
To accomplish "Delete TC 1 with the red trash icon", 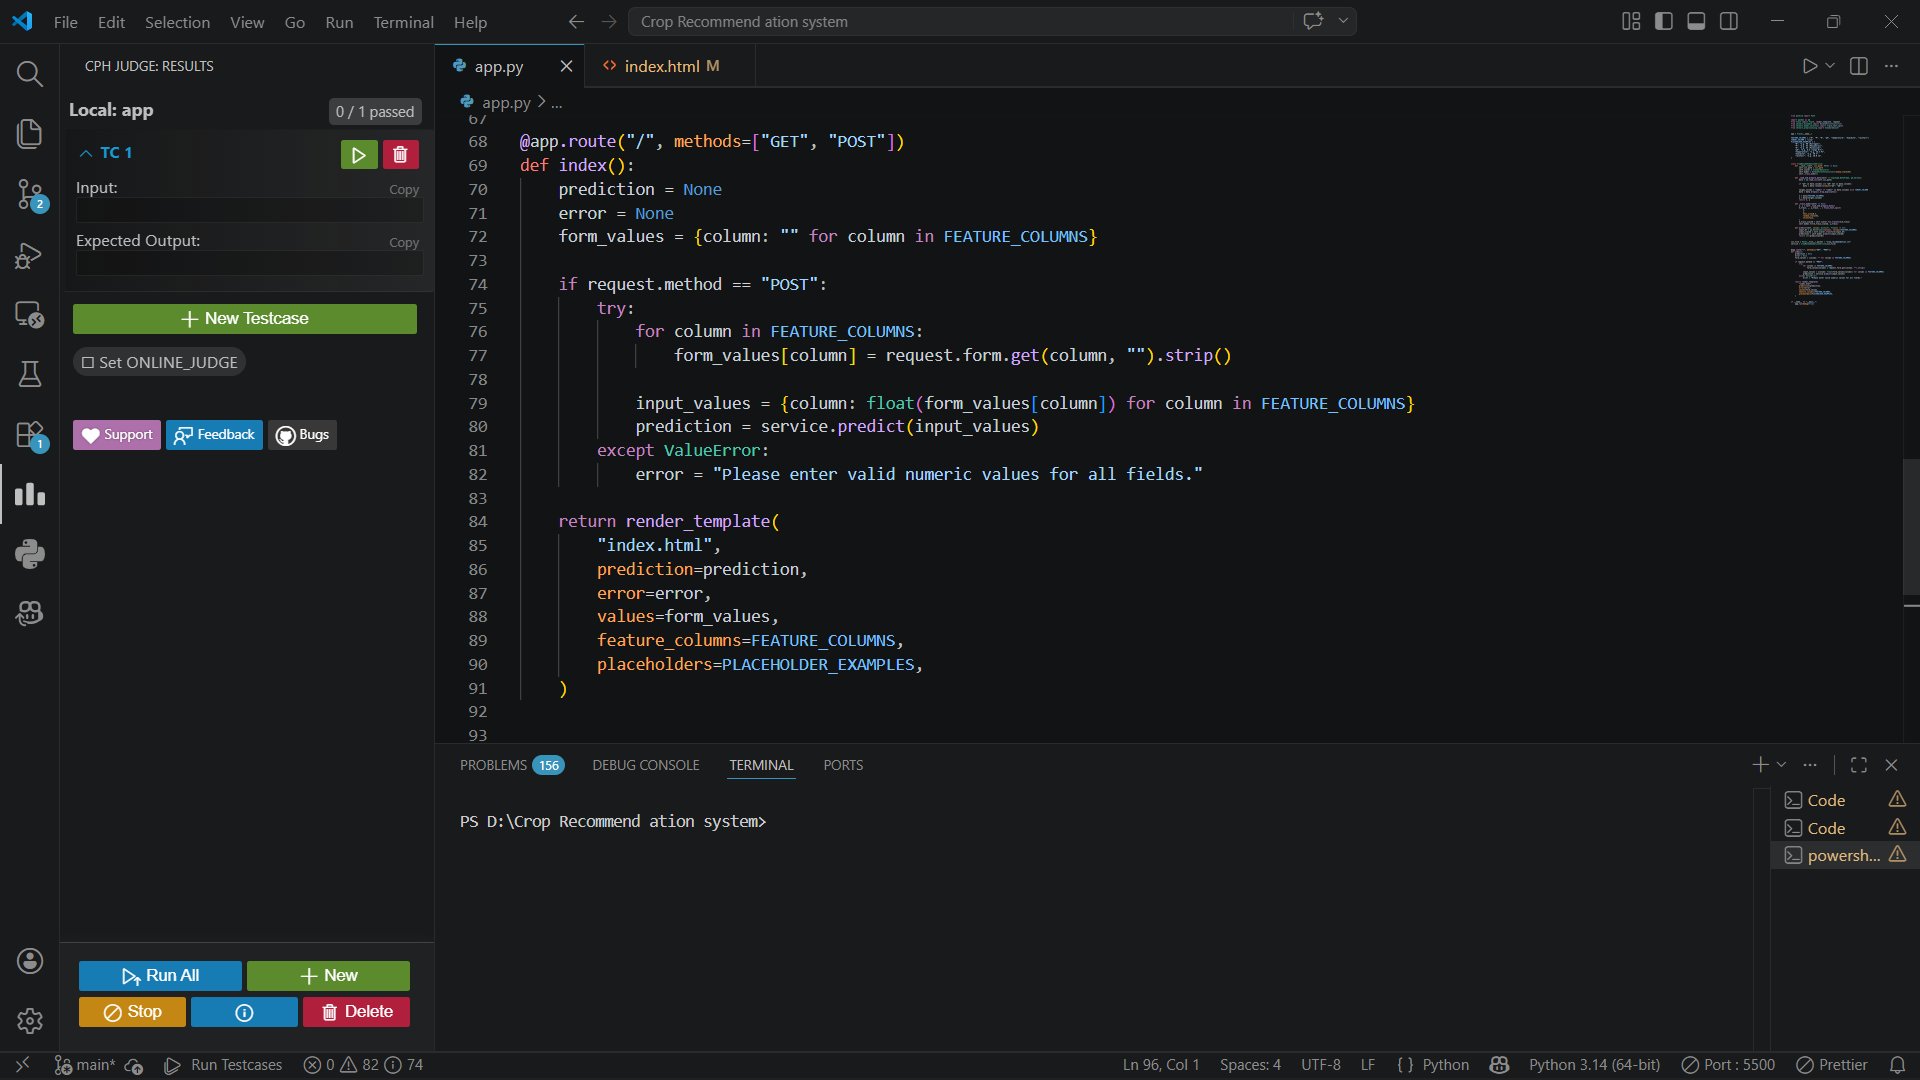I will tap(400, 154).
